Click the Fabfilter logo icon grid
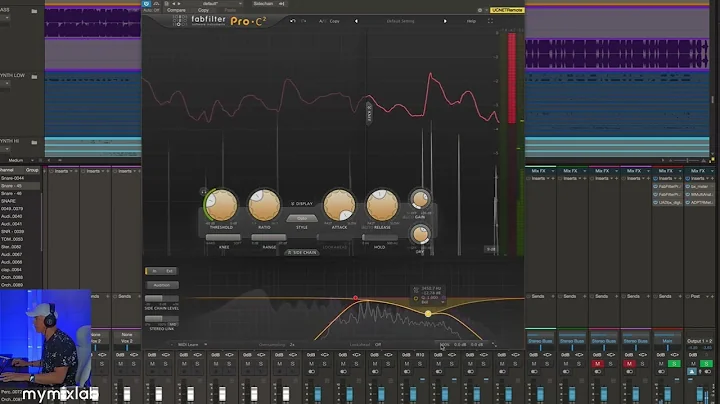Screen dimensions: 720x404 tap(180, 21)
